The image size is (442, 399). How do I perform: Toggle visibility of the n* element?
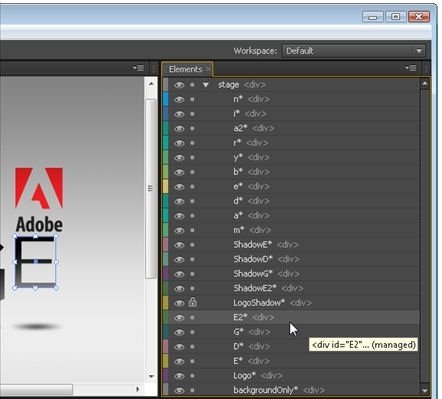tap(179, 99)
